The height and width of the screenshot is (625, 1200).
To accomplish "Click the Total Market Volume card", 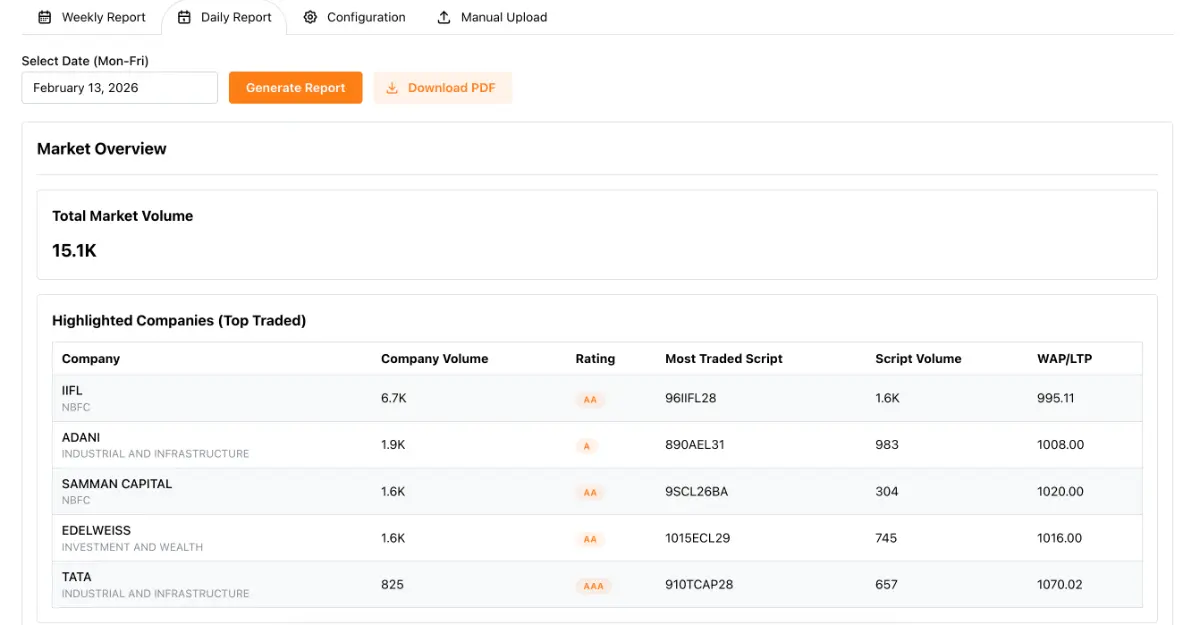I will 596,234.
